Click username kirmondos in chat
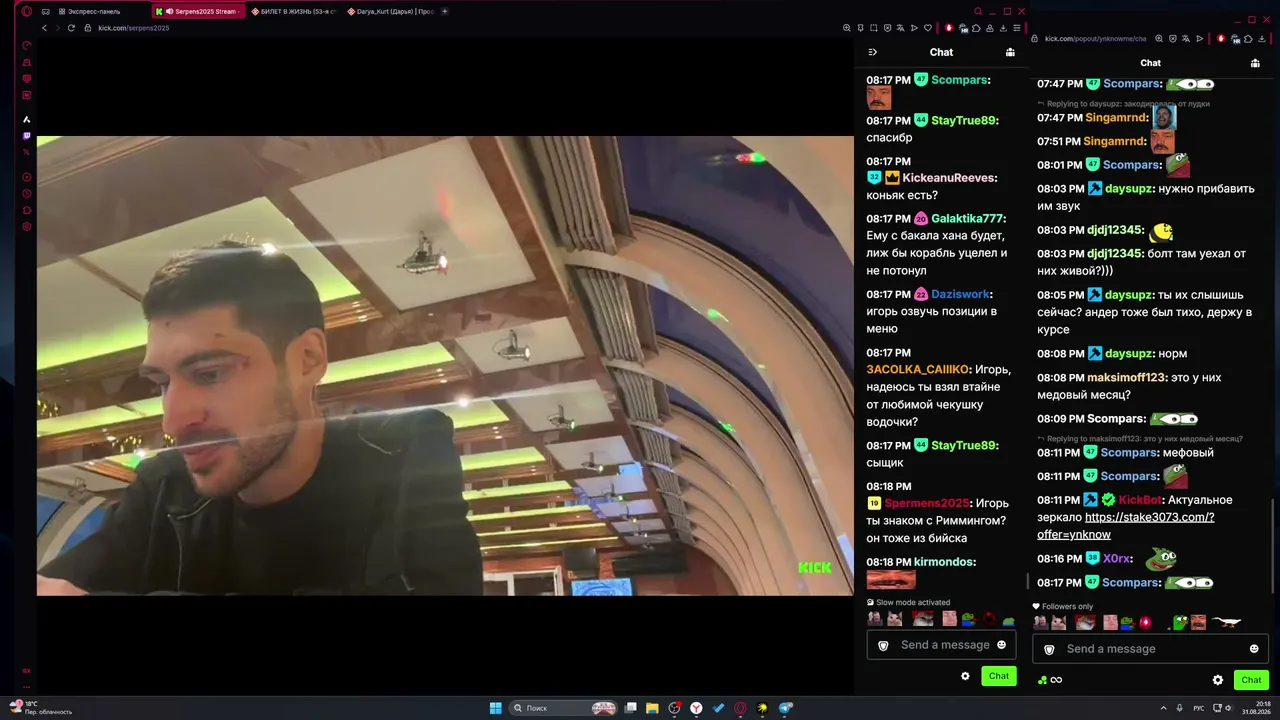The width and height of the screenshot is (1280, 720). click(x=944, y=562)
